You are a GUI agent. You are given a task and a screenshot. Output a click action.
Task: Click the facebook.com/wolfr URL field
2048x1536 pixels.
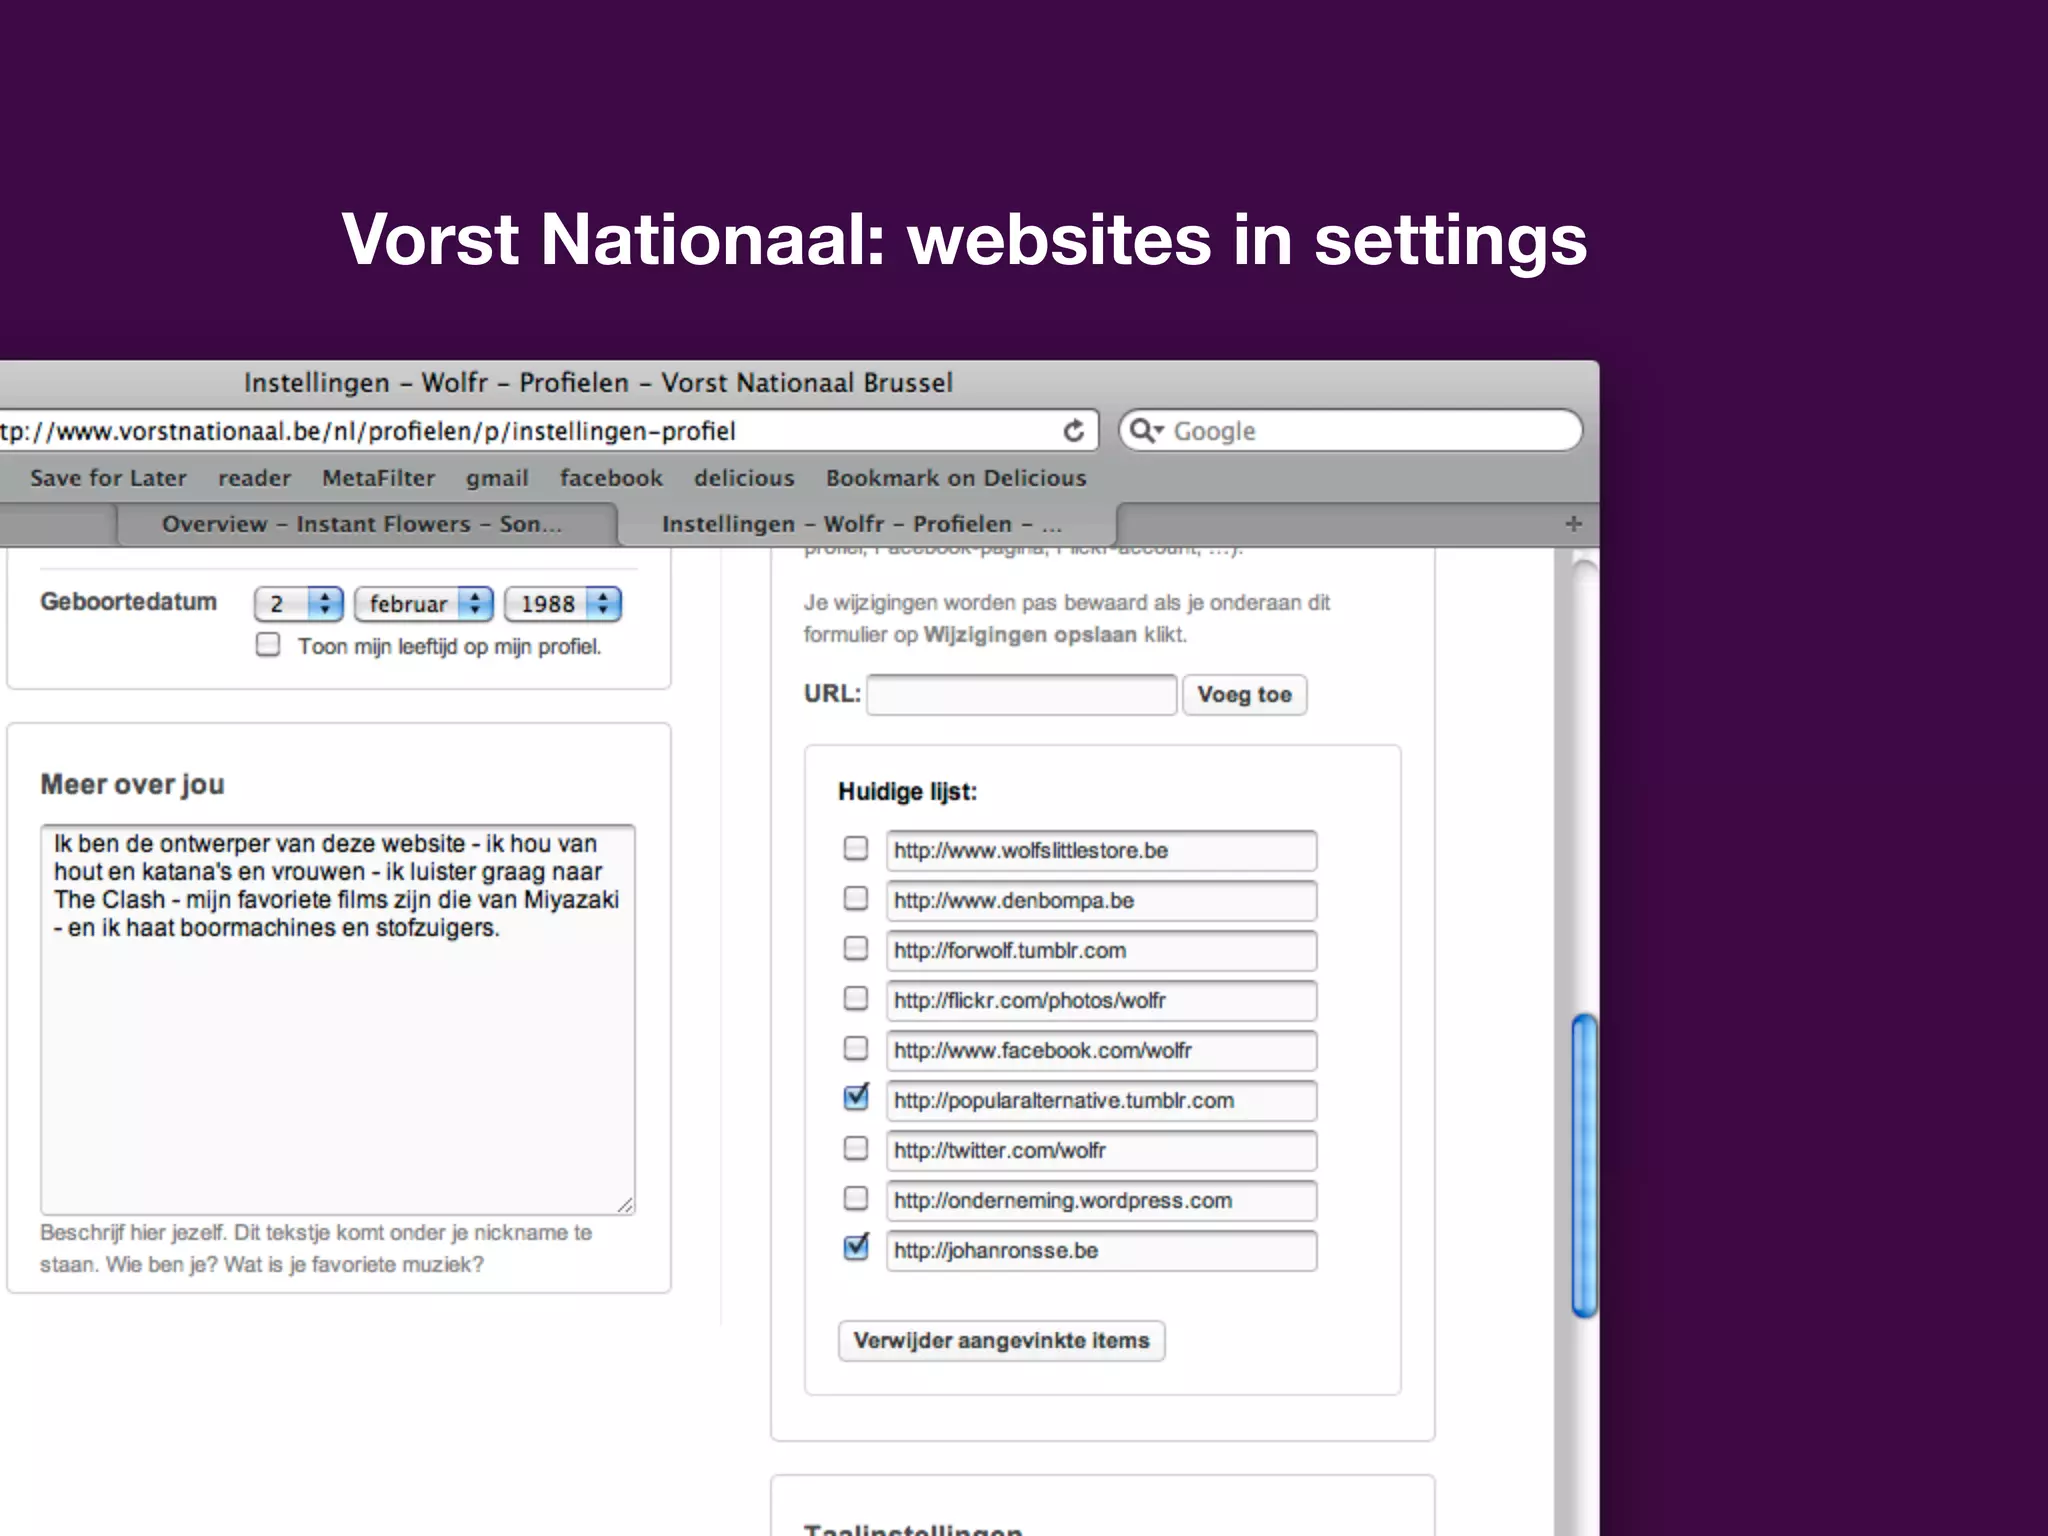(1101, 1050)
